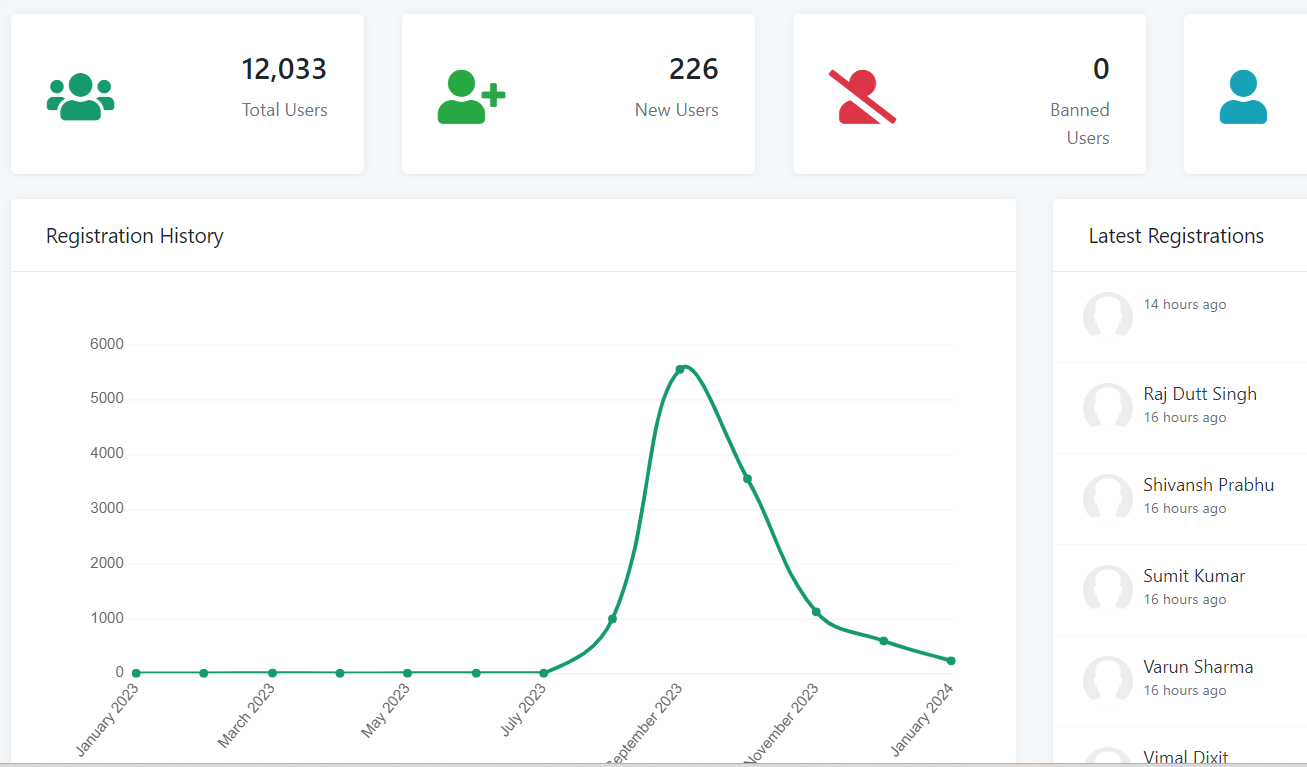This screenshot has height=767, width=1307.
Task: Click the 6000 y-axis label
Action: [x=107, y=344]
